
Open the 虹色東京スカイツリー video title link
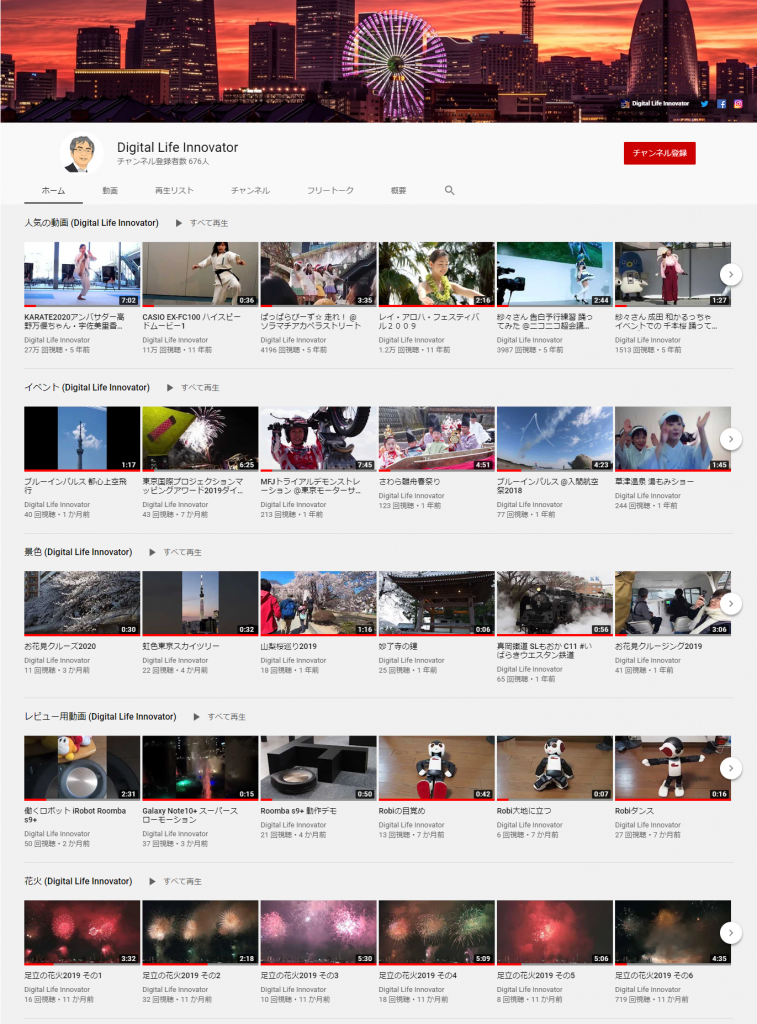click(182, 646)
